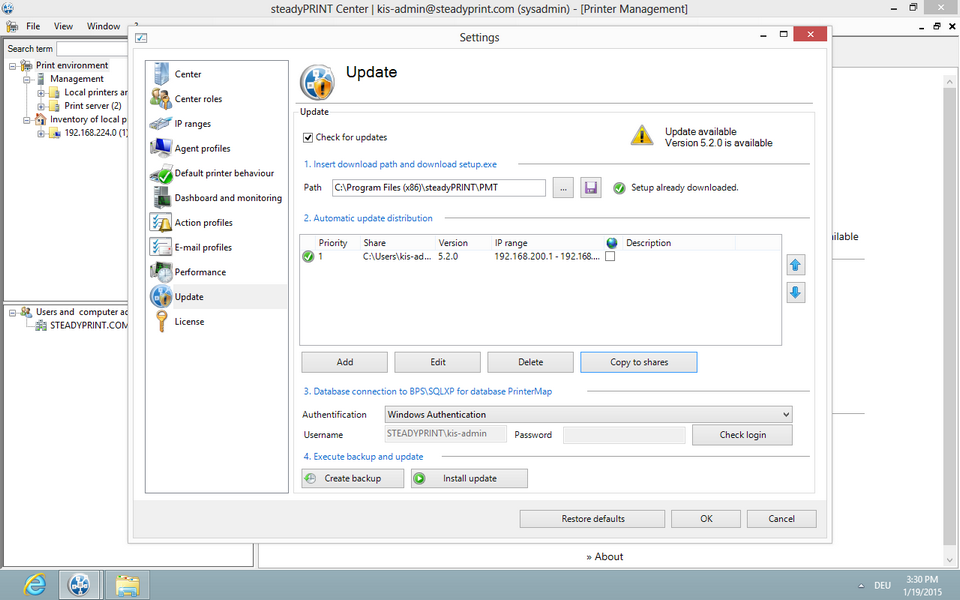Go to the Agent profiles section
This screenshot has width=960, height=600.
click(202, 149)
